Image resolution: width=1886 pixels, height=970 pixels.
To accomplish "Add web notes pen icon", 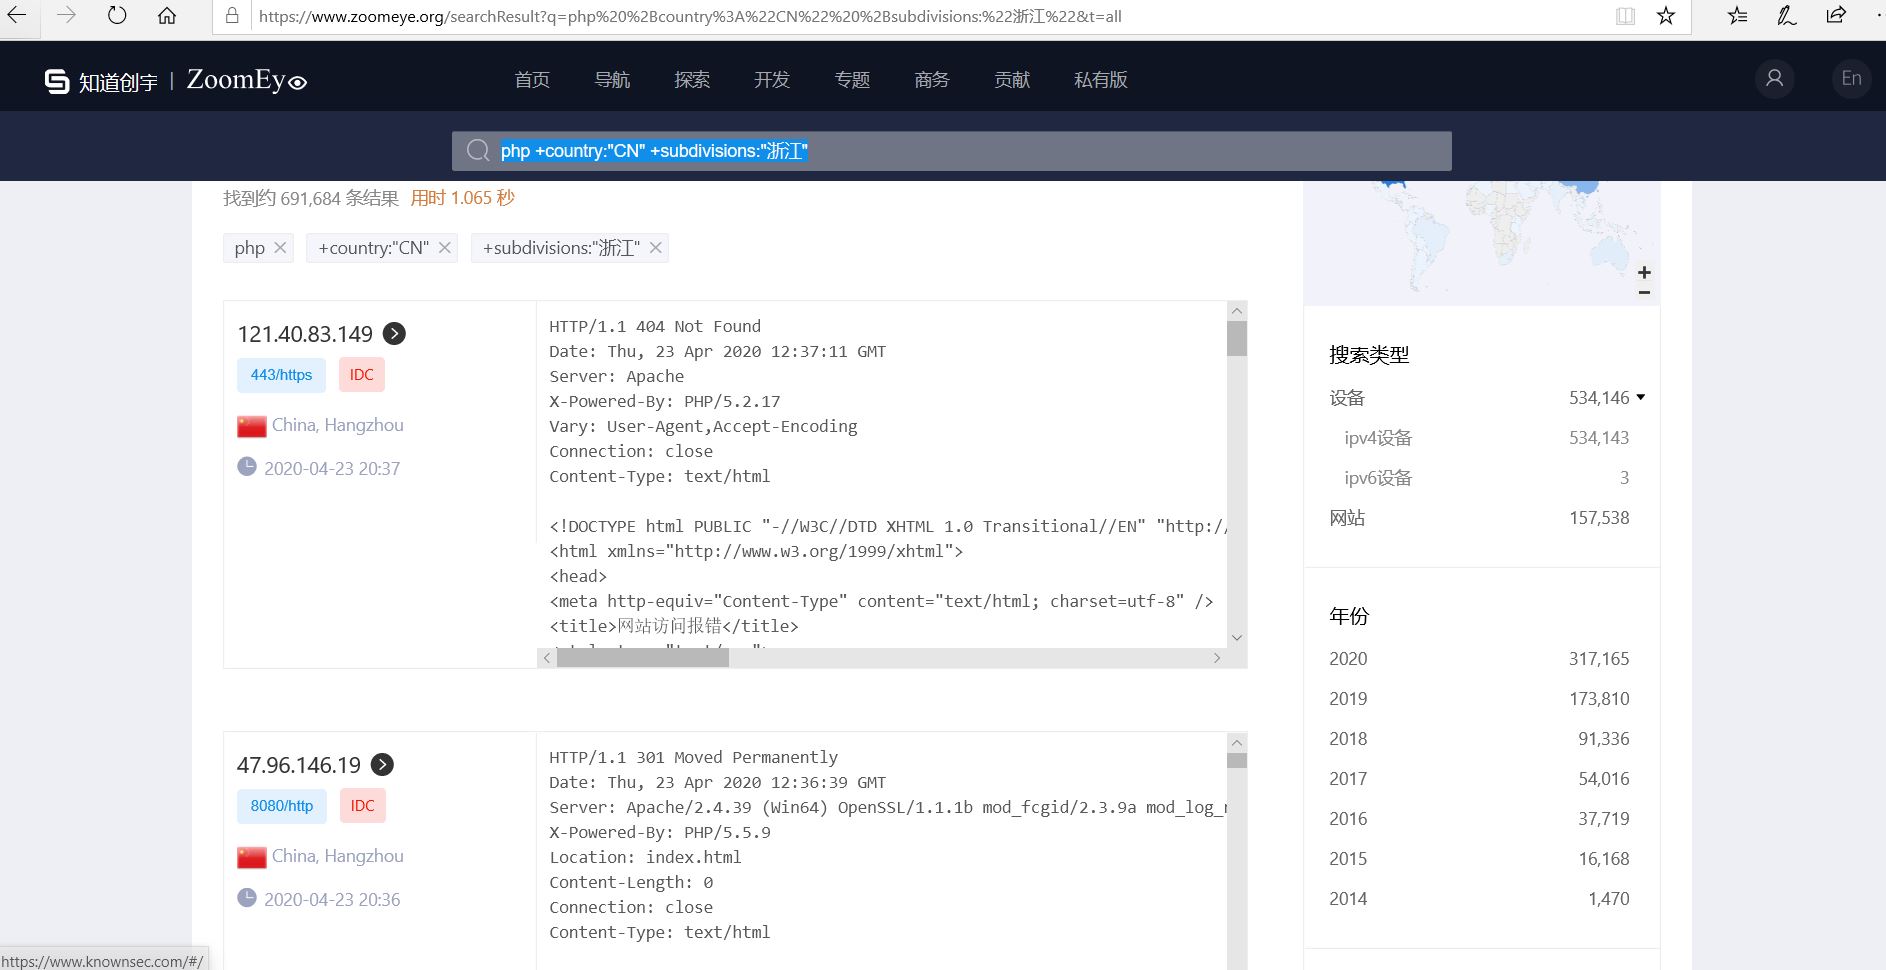I will pos(1787,15).
